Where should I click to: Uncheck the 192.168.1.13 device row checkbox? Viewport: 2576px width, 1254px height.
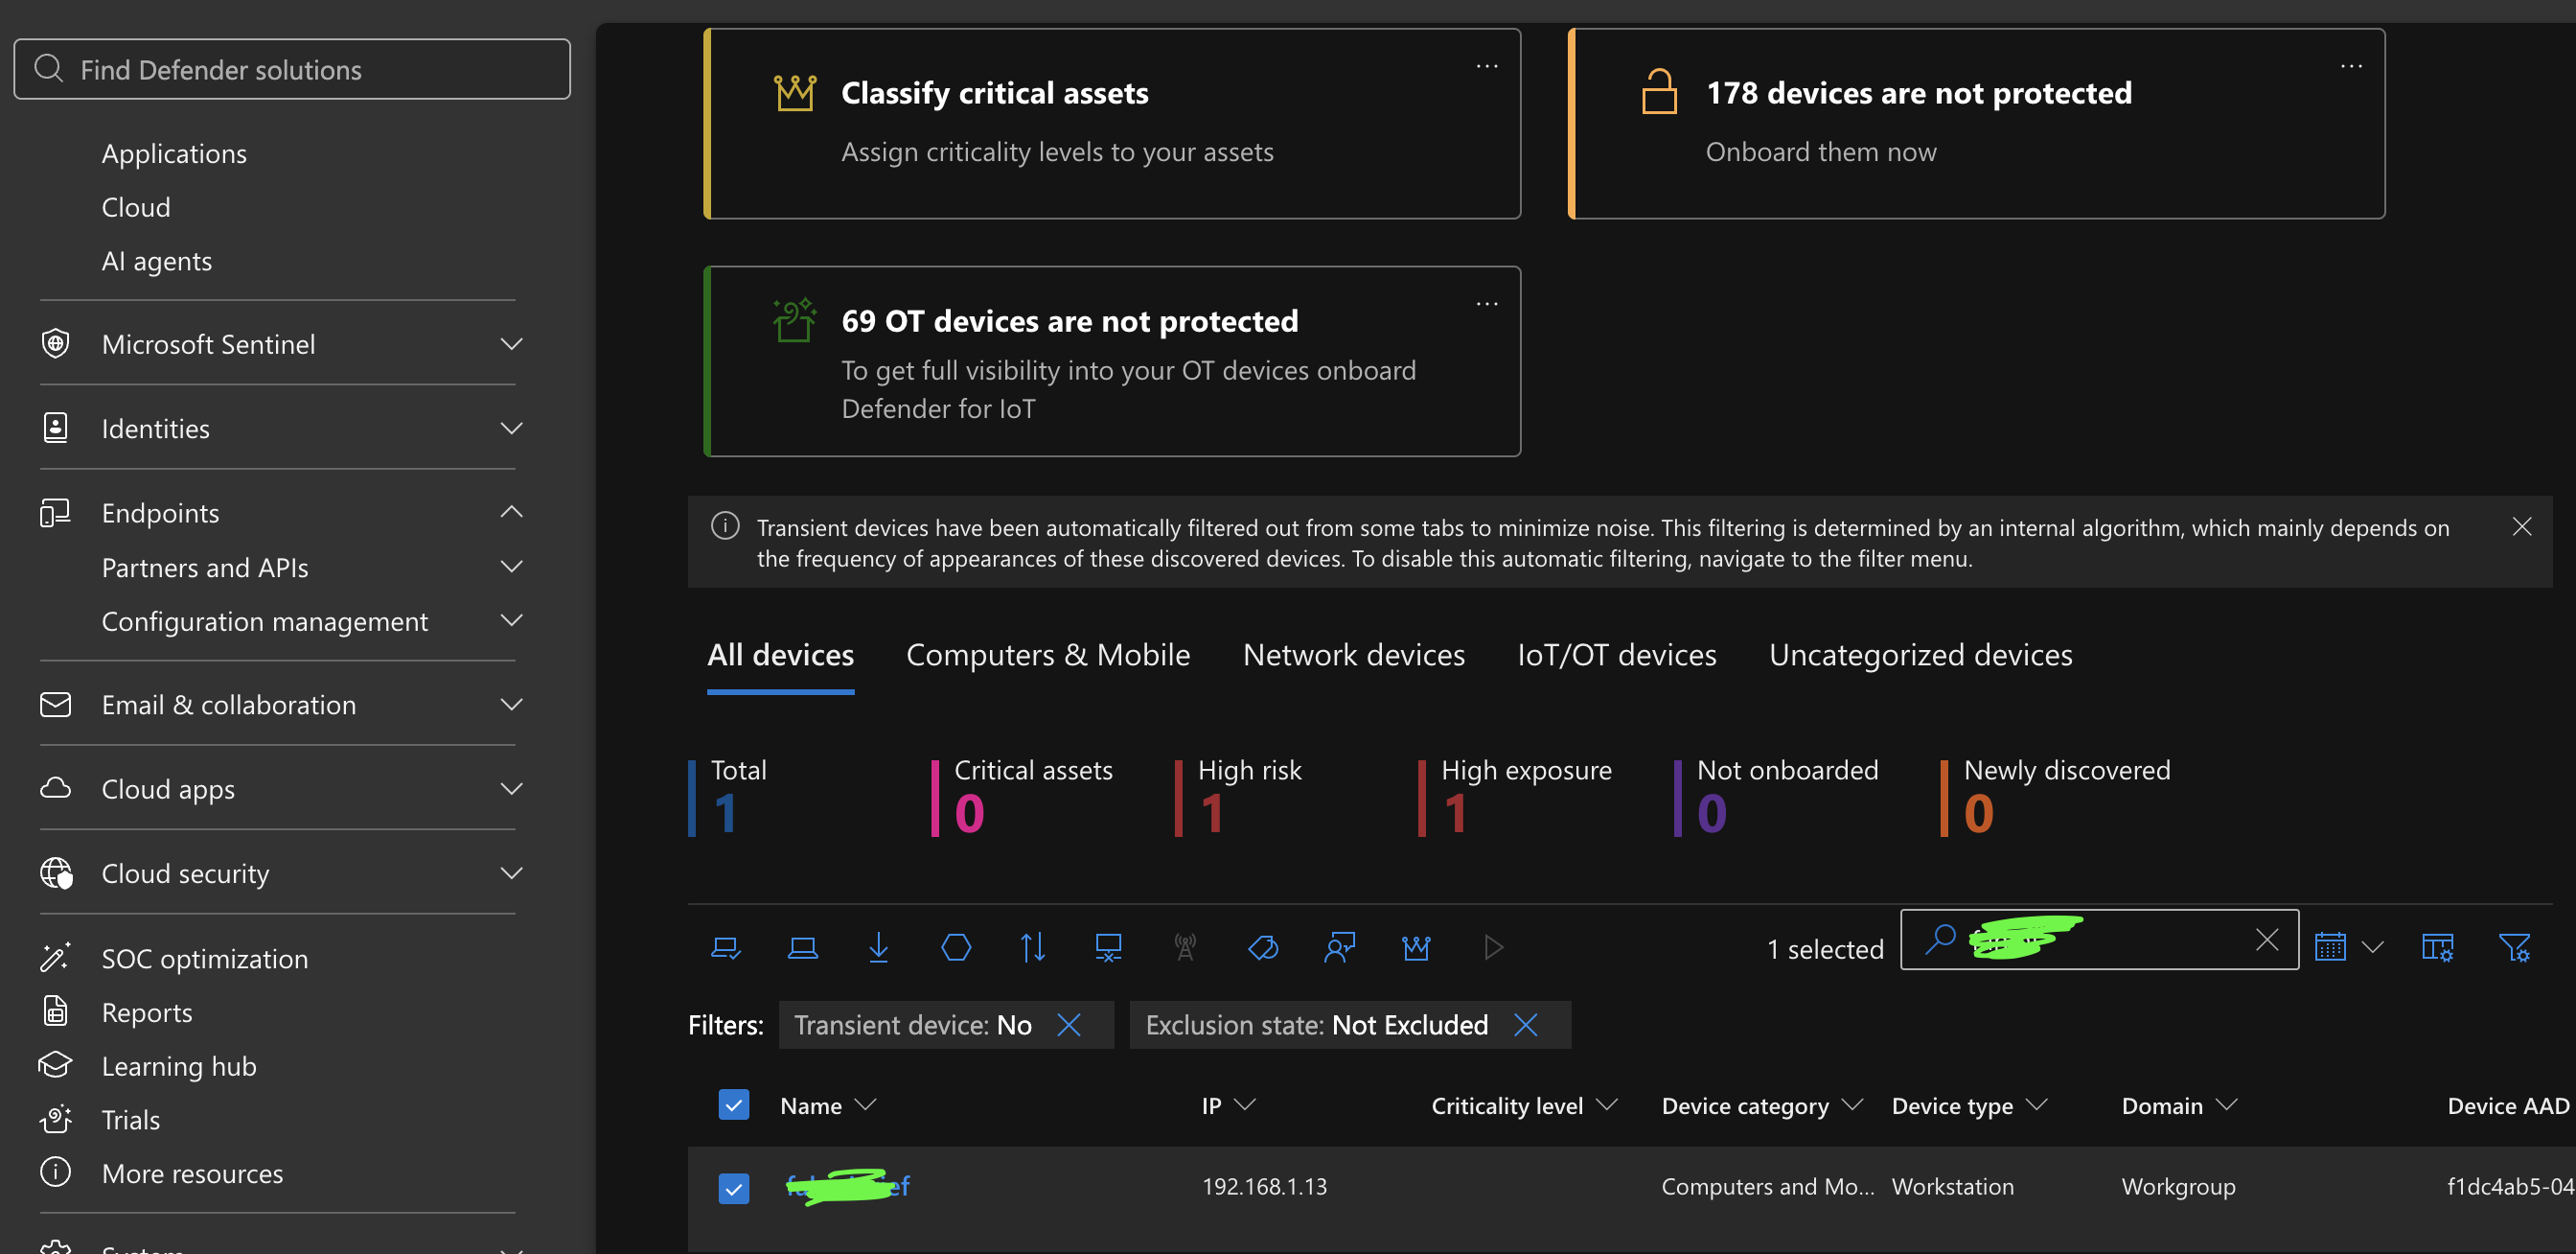(734, 1188)
